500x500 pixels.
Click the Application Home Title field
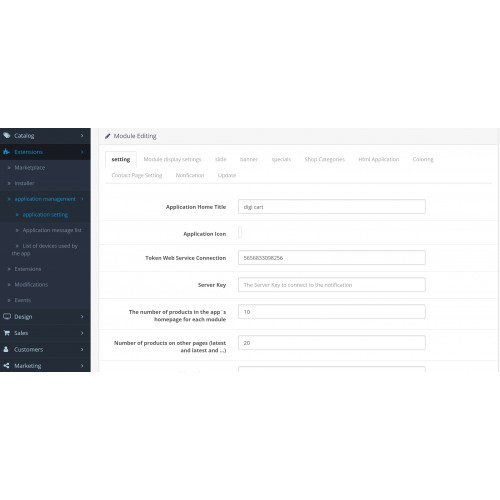click(332, 207)
